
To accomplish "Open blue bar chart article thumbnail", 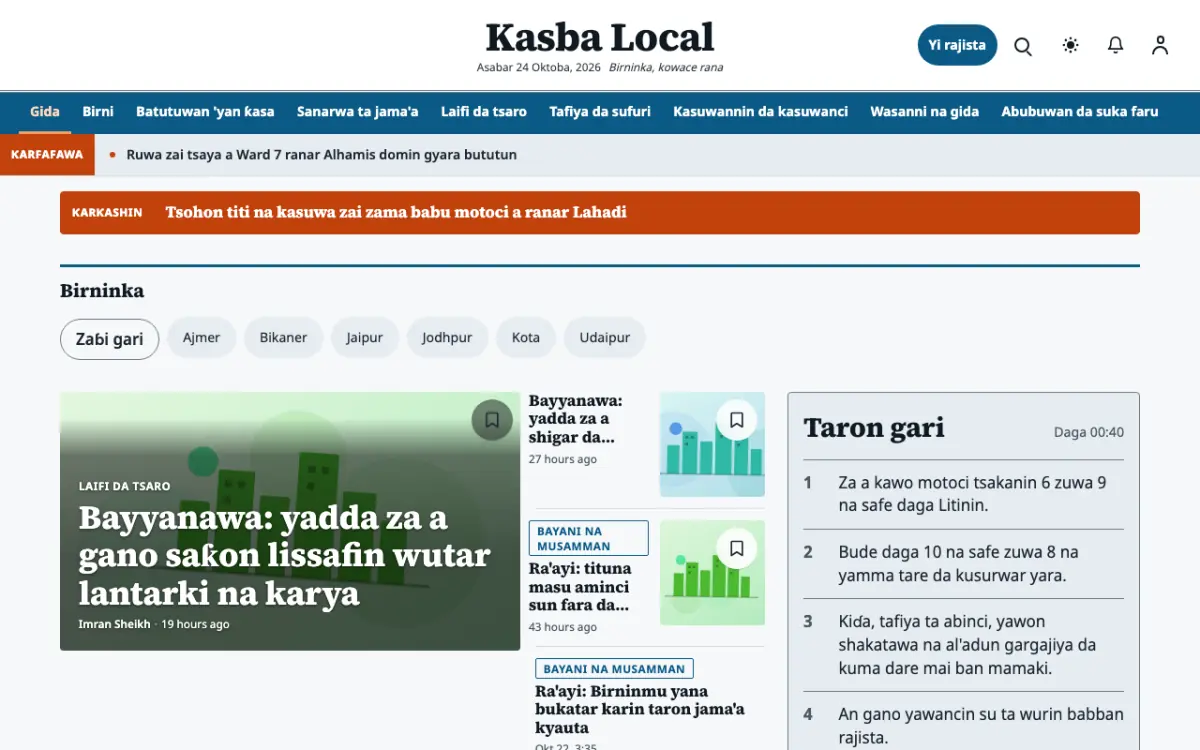I will point(712,445).
